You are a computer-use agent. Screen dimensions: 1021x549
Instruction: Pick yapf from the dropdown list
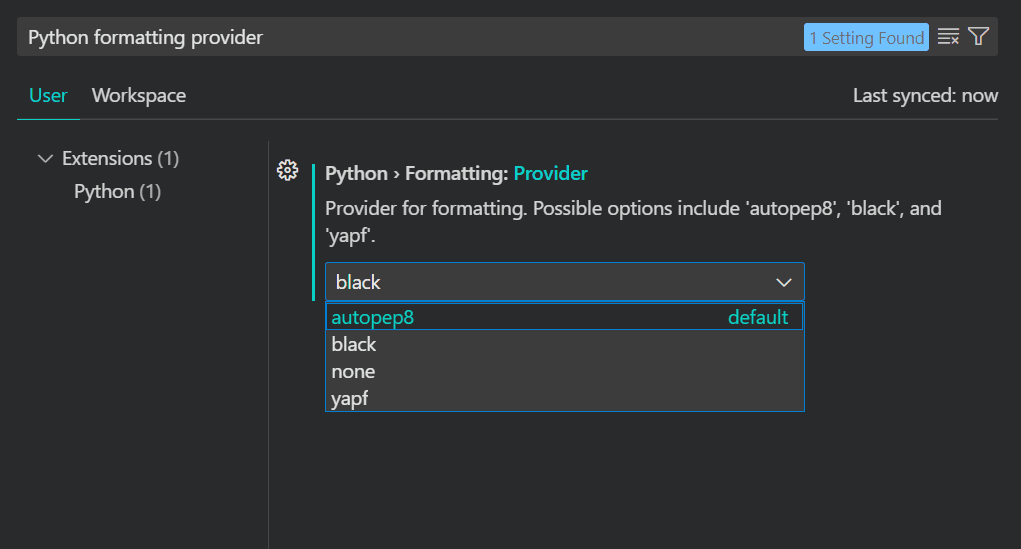(350, 399)
